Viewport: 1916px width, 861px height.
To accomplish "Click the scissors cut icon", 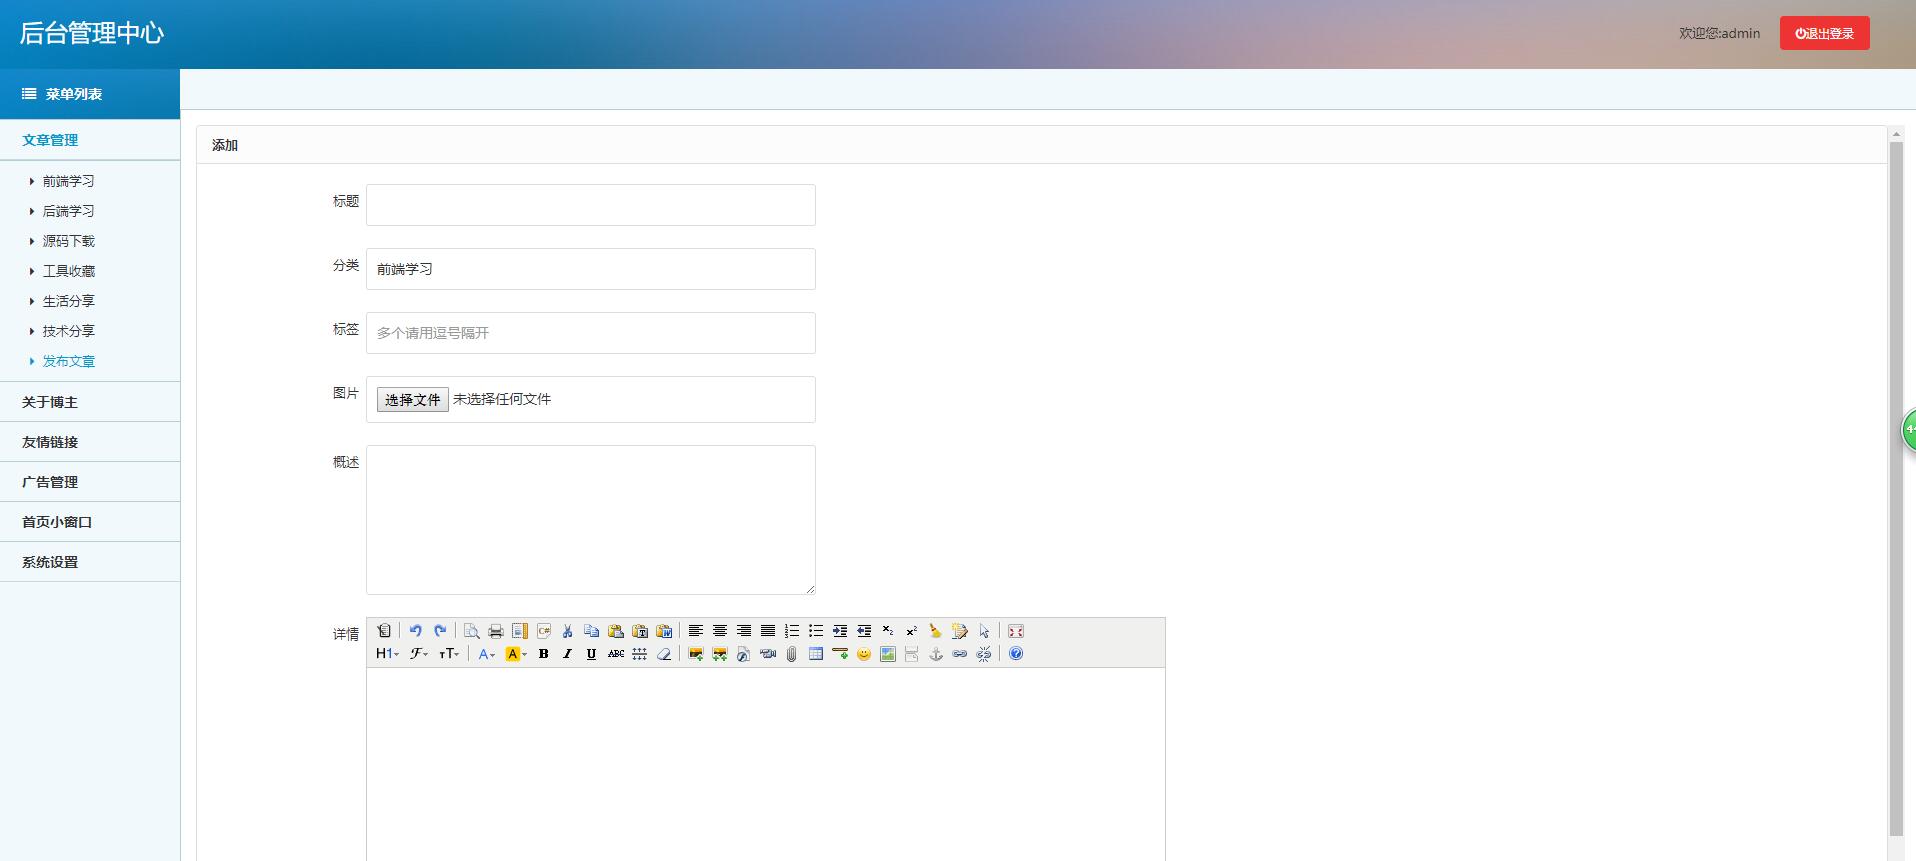I will pos(567,631).
